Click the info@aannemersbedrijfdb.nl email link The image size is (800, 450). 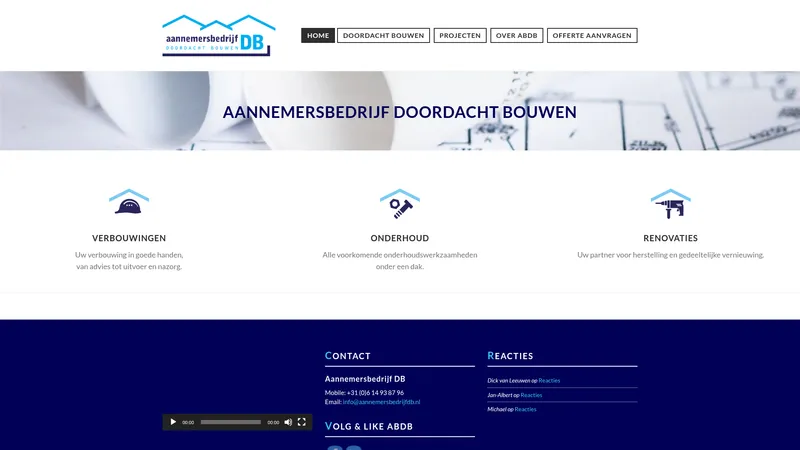pyautogui.click(x=381, y=402)
